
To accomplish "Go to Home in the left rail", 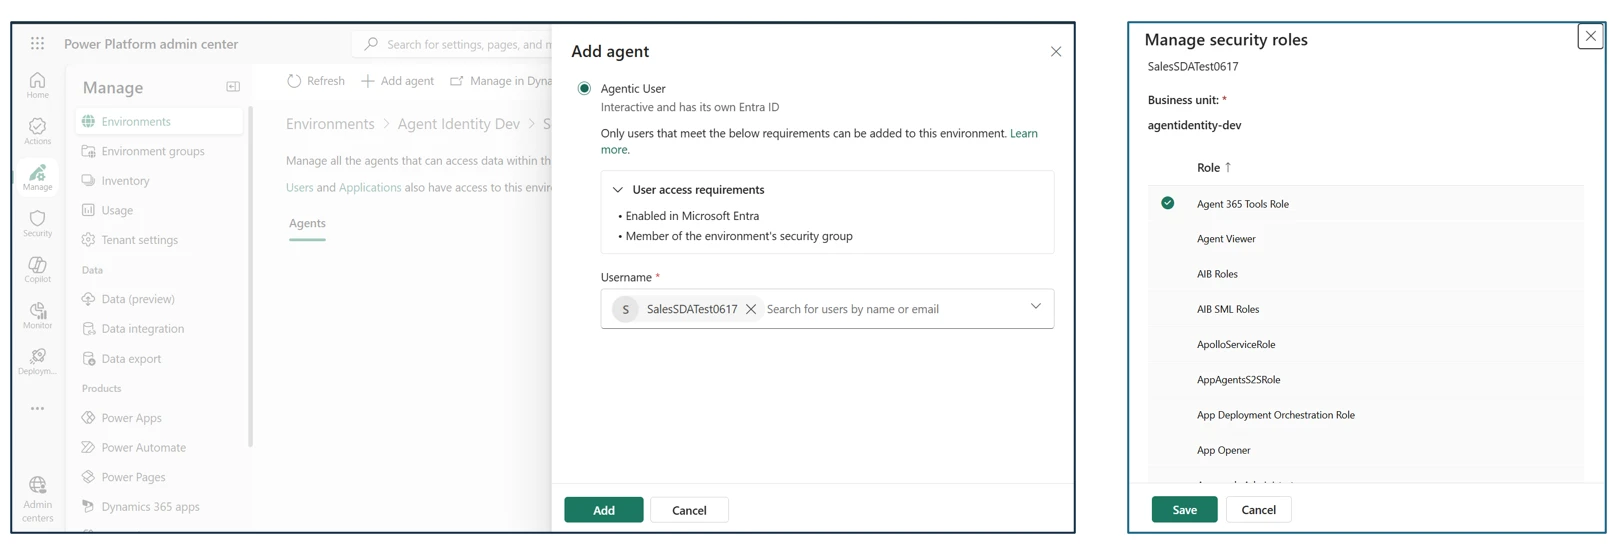I will tap(37, 85).
